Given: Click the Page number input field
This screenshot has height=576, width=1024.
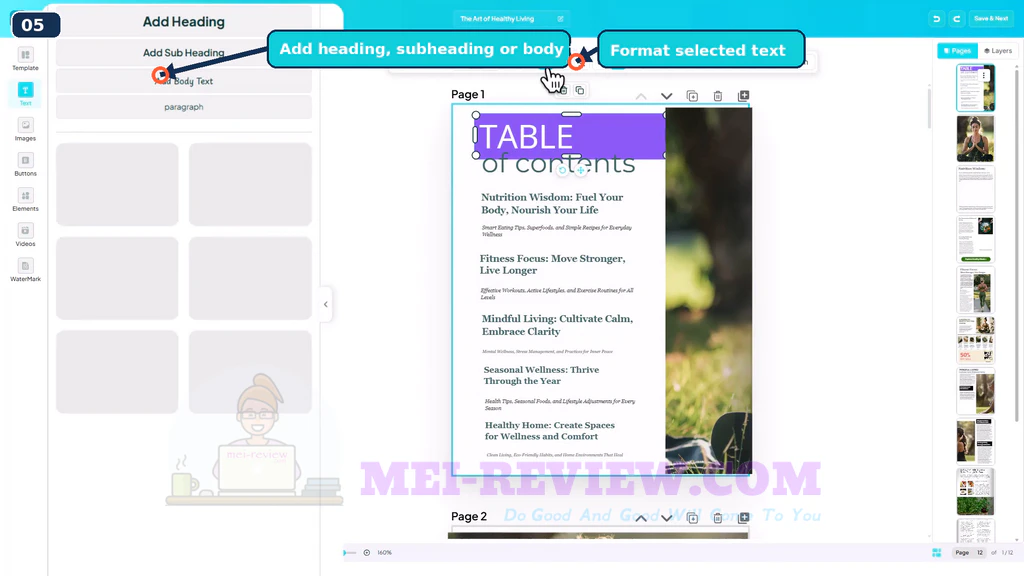Looking at the screenshot, I should point(980,552).
